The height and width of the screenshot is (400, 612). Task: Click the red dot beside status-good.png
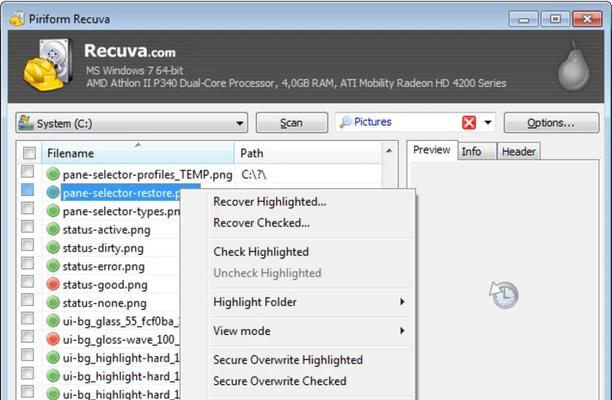click(x=53, y=284)
